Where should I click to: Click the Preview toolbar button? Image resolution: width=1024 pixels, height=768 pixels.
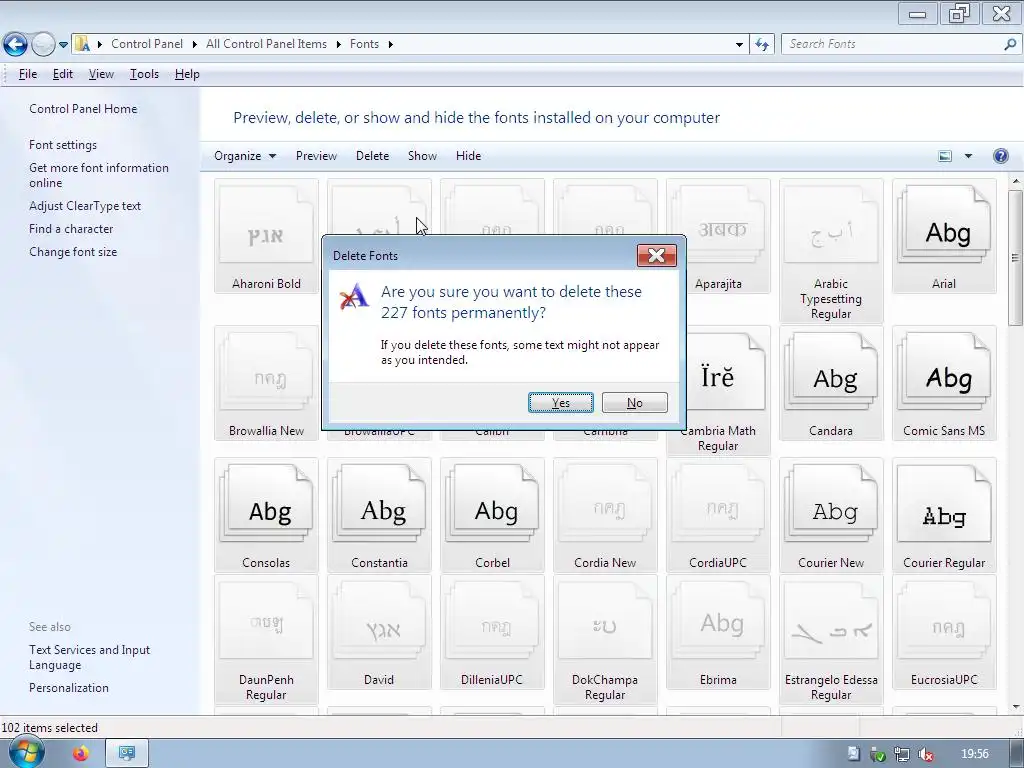[x=316, y=155]
